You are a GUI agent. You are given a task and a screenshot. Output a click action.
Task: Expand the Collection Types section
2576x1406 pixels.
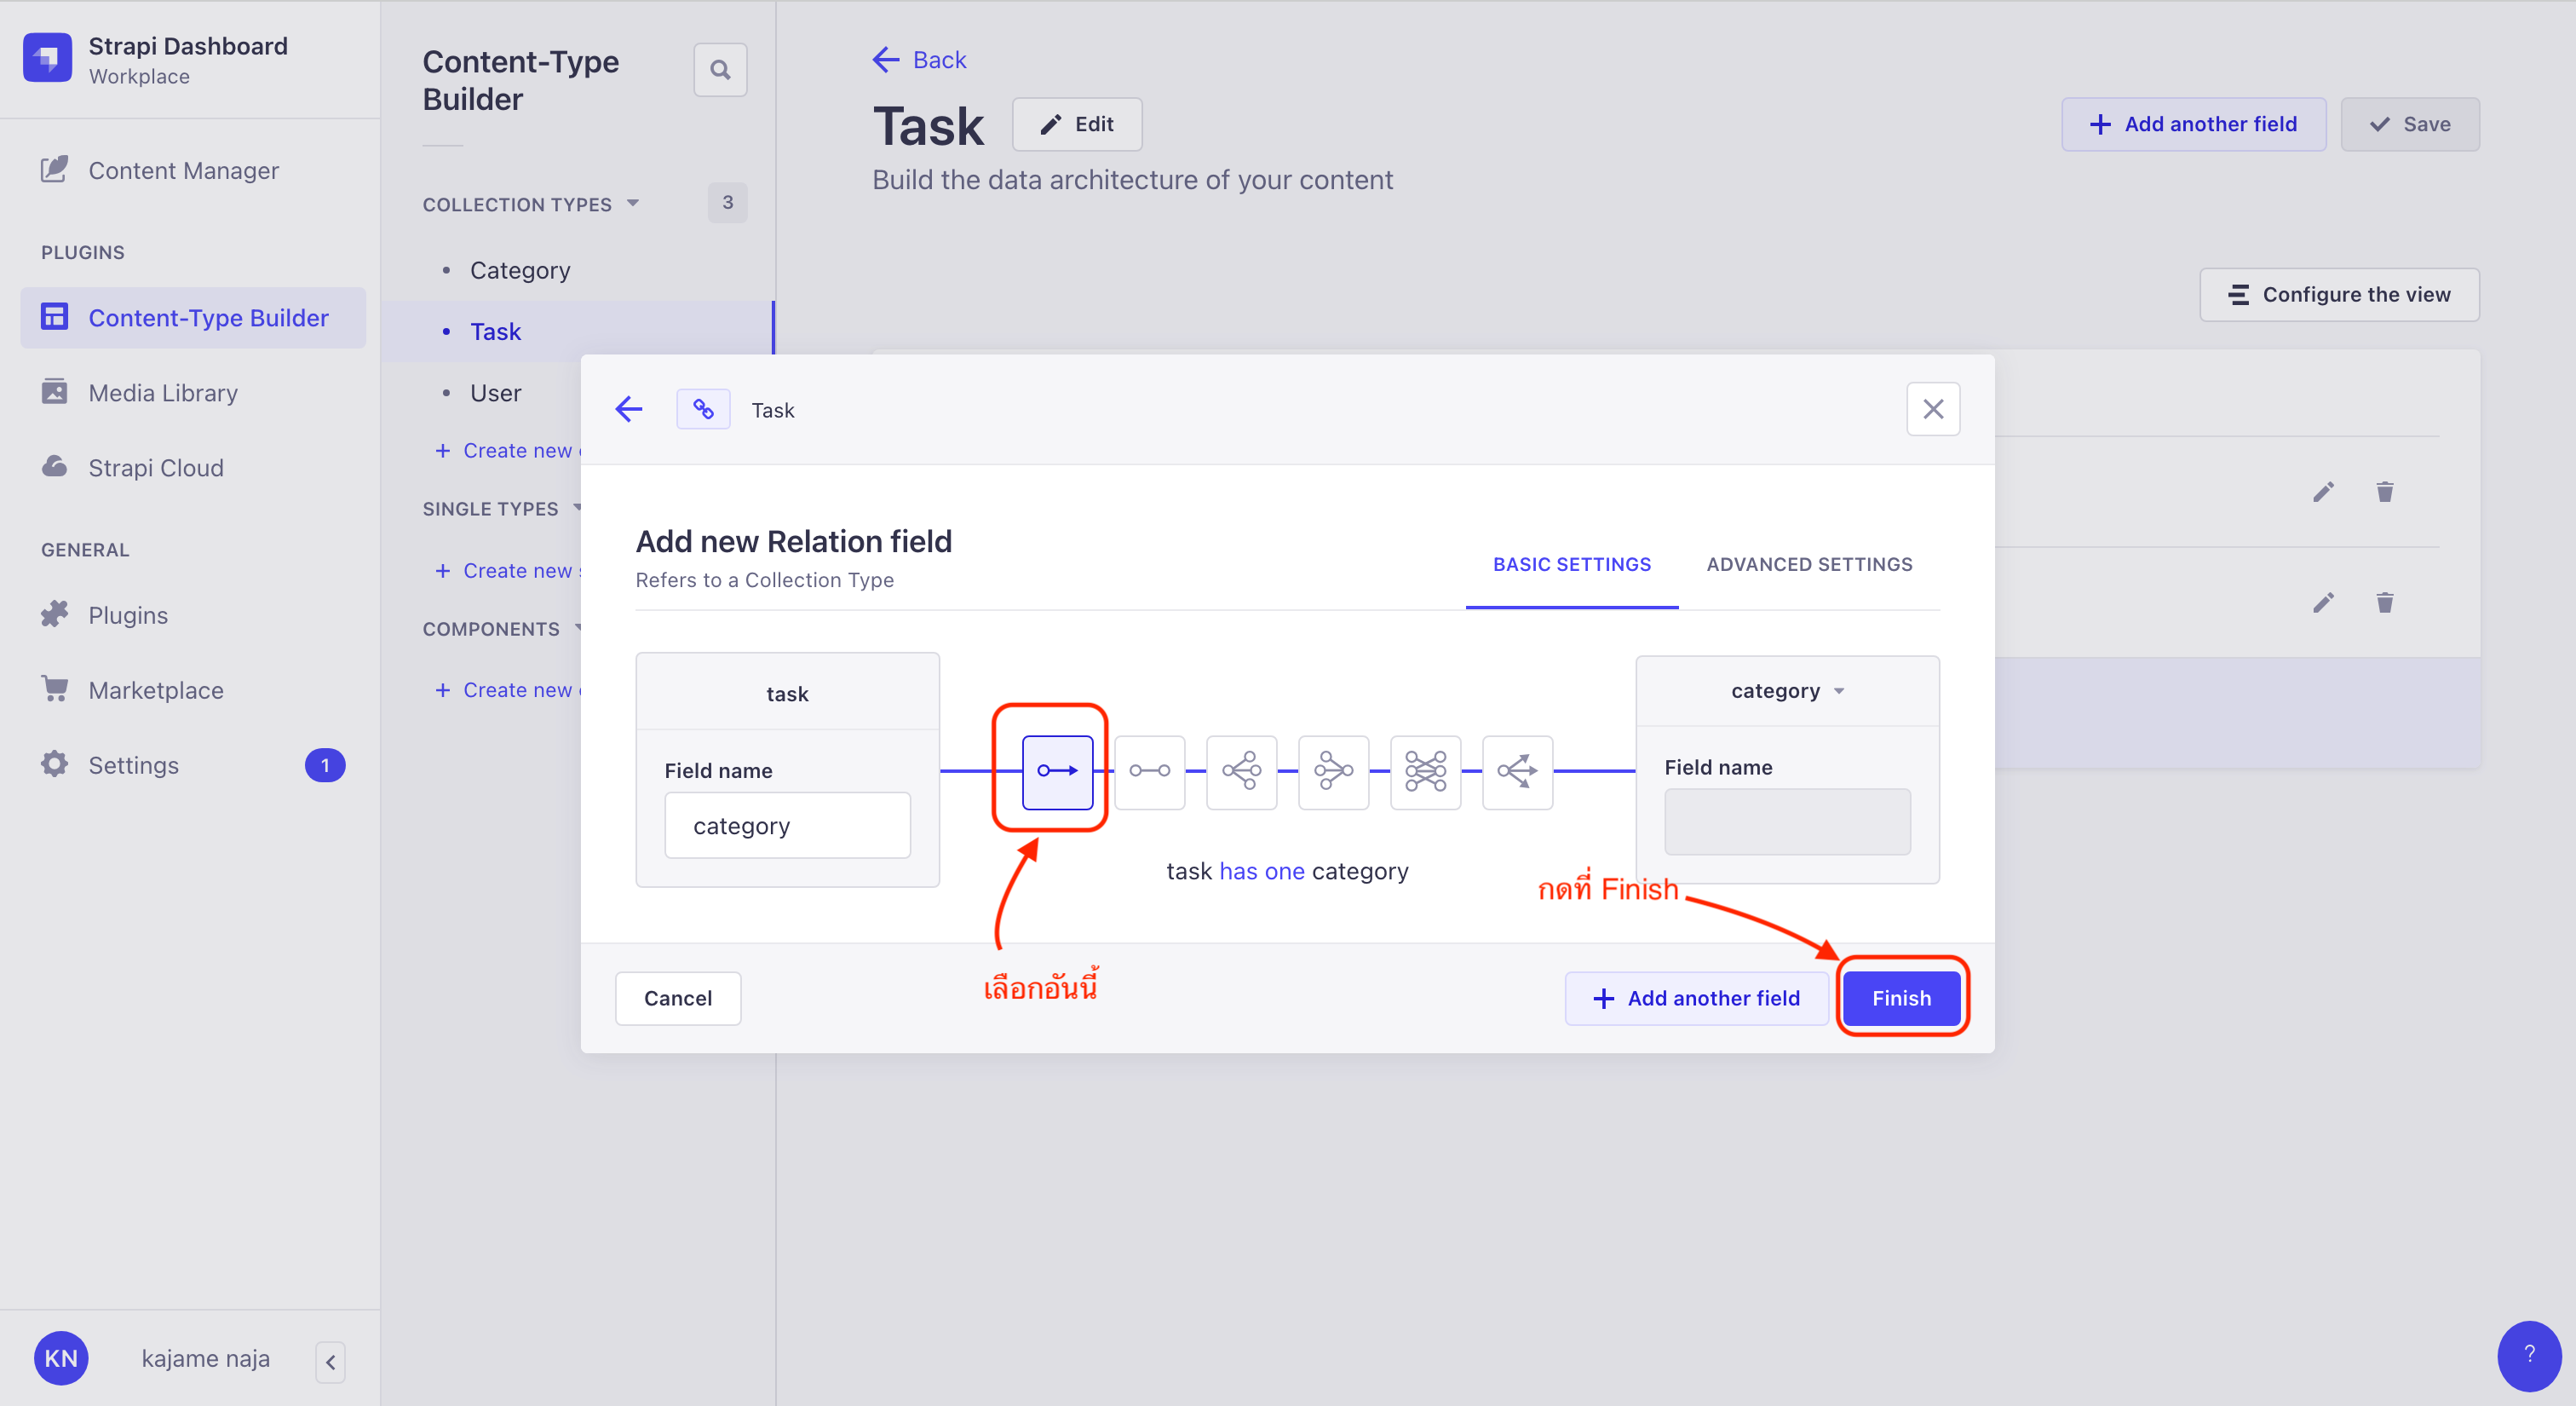tap(530, 204)
